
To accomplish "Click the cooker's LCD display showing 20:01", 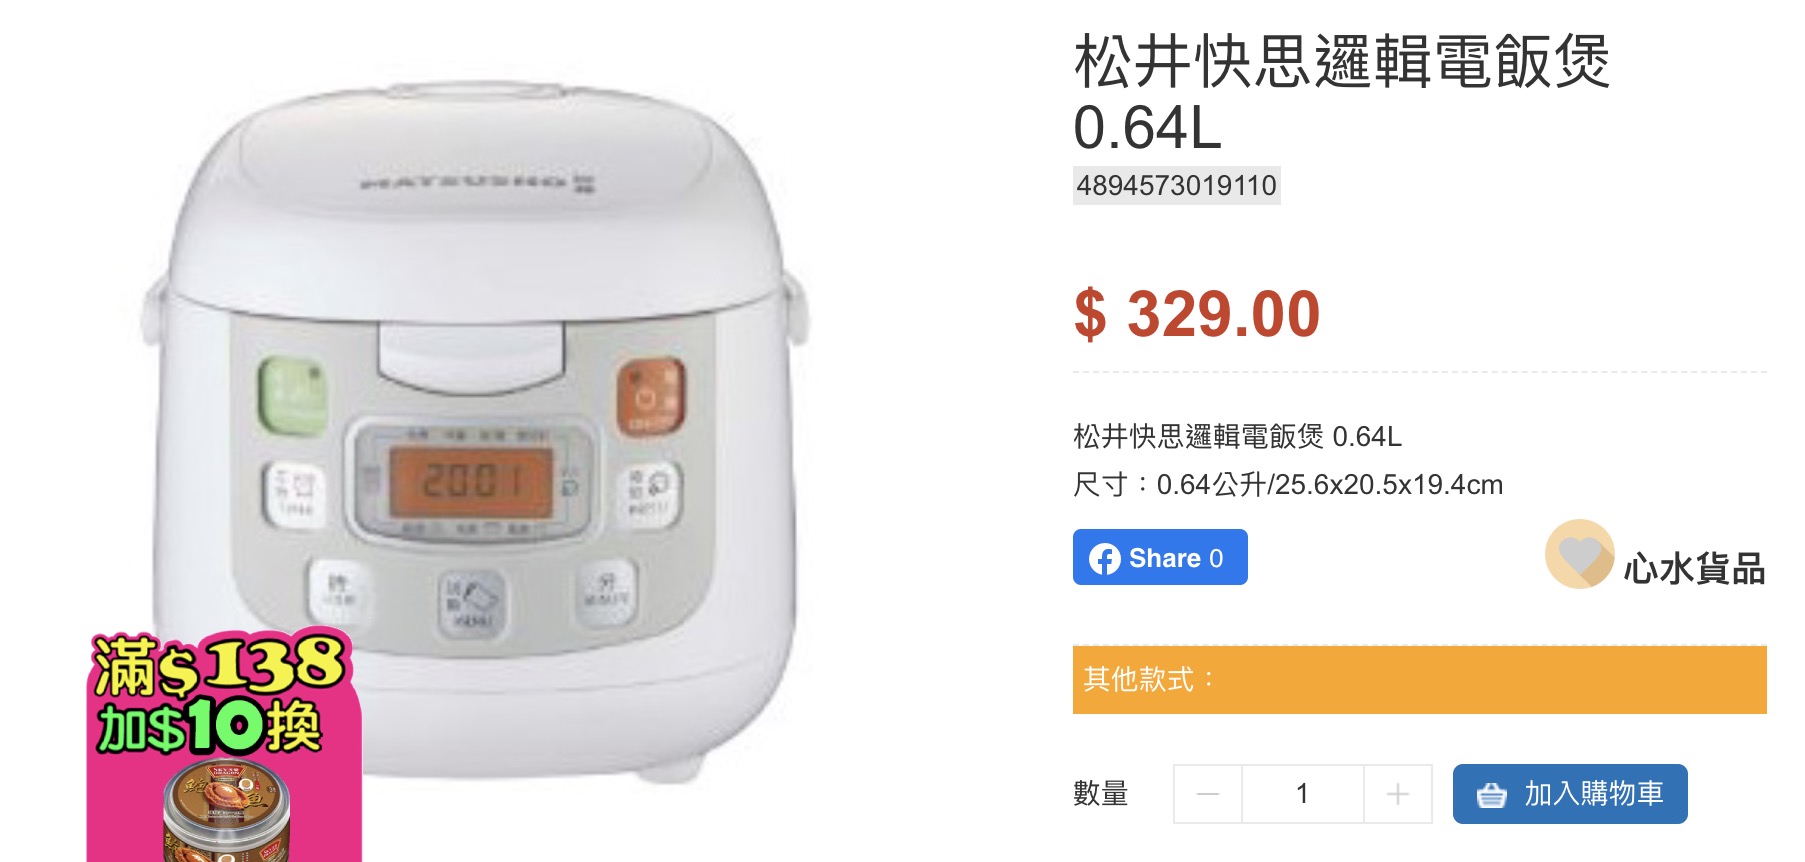I will [470, 482].
